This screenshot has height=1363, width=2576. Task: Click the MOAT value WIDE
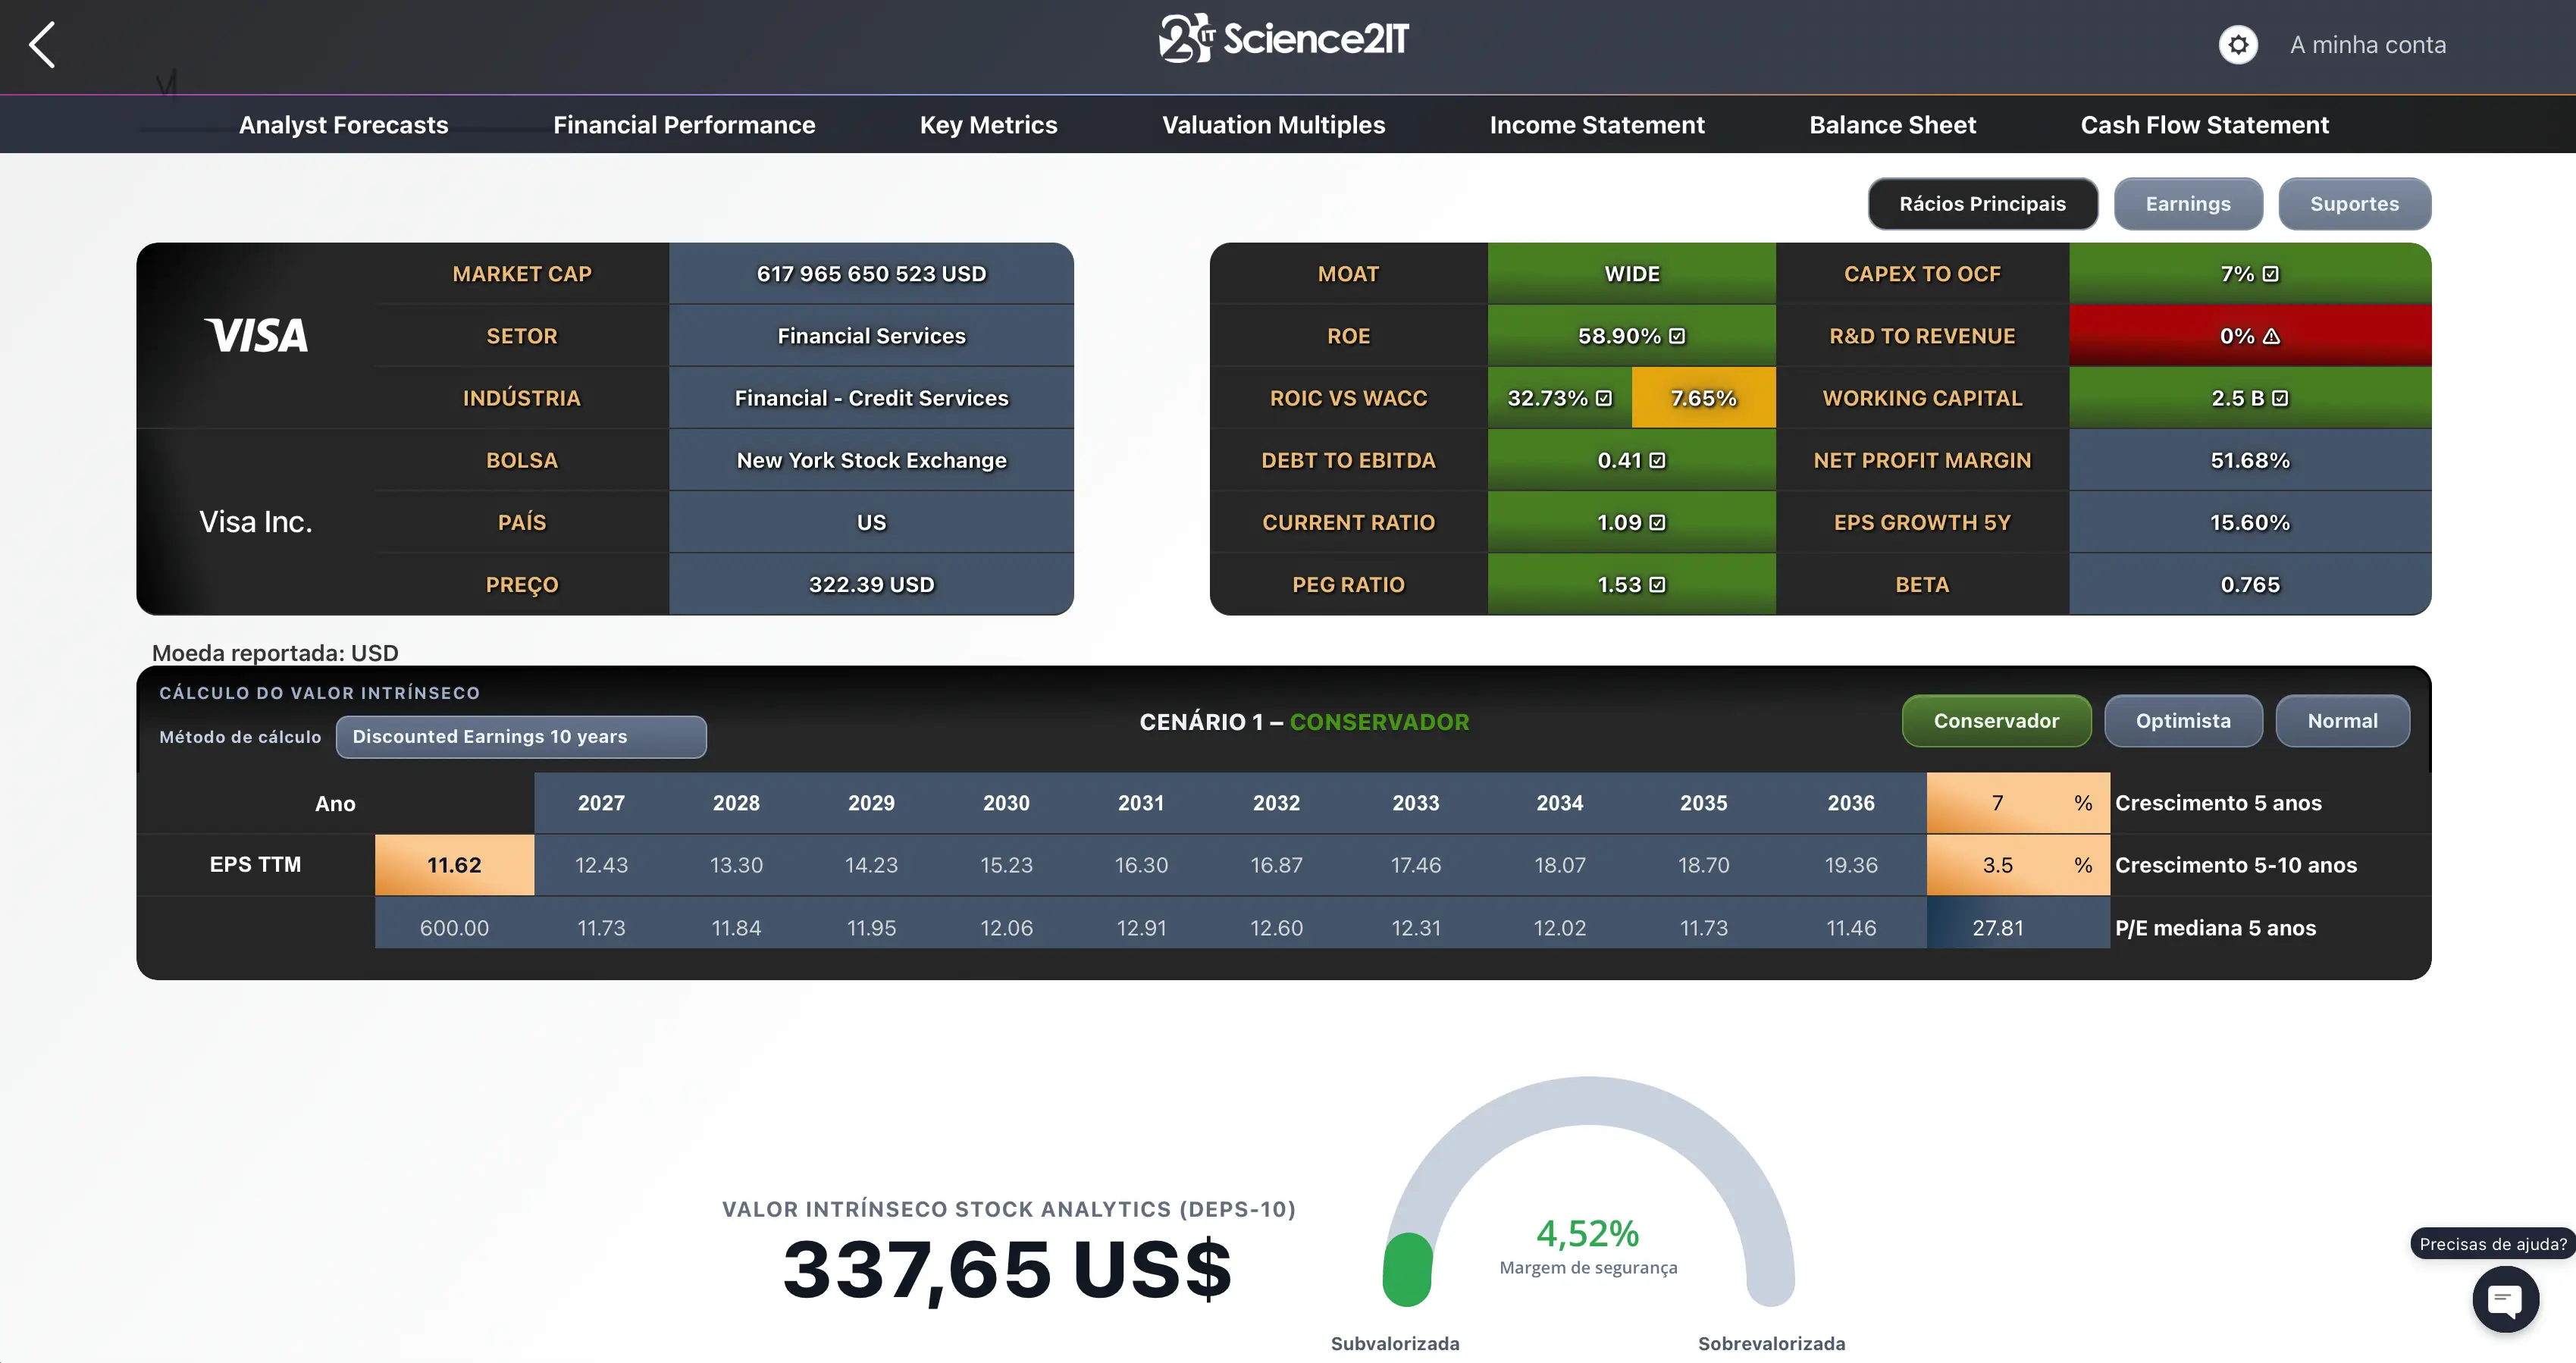[1632, 274]
